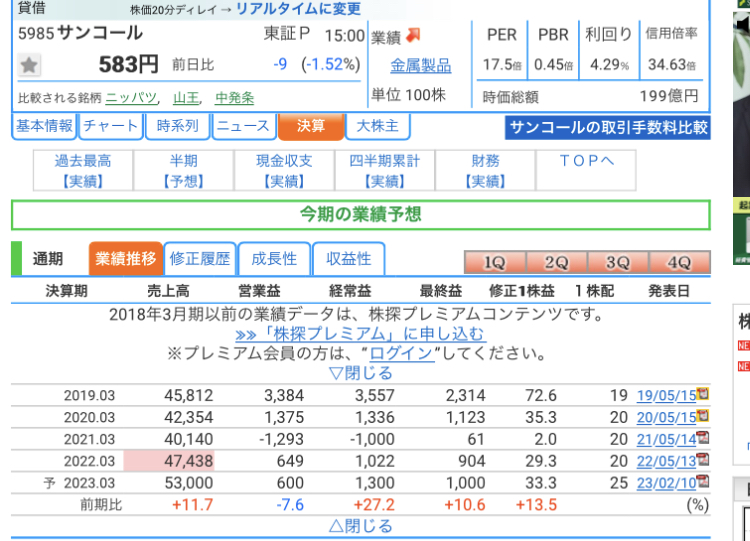Select the 決算 tab
The height and width of the screenshot is (541, 750).
[x=311, y=126]
